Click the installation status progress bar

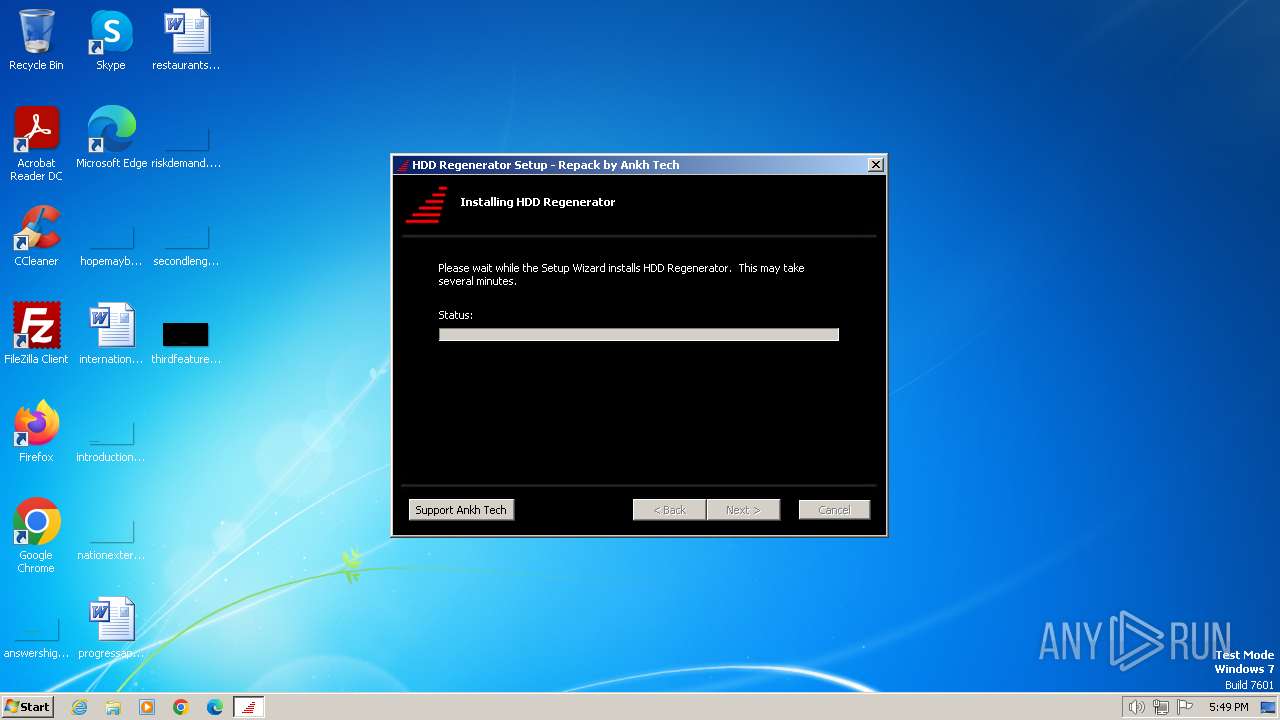pyautogui.click(x=639, y=335)
